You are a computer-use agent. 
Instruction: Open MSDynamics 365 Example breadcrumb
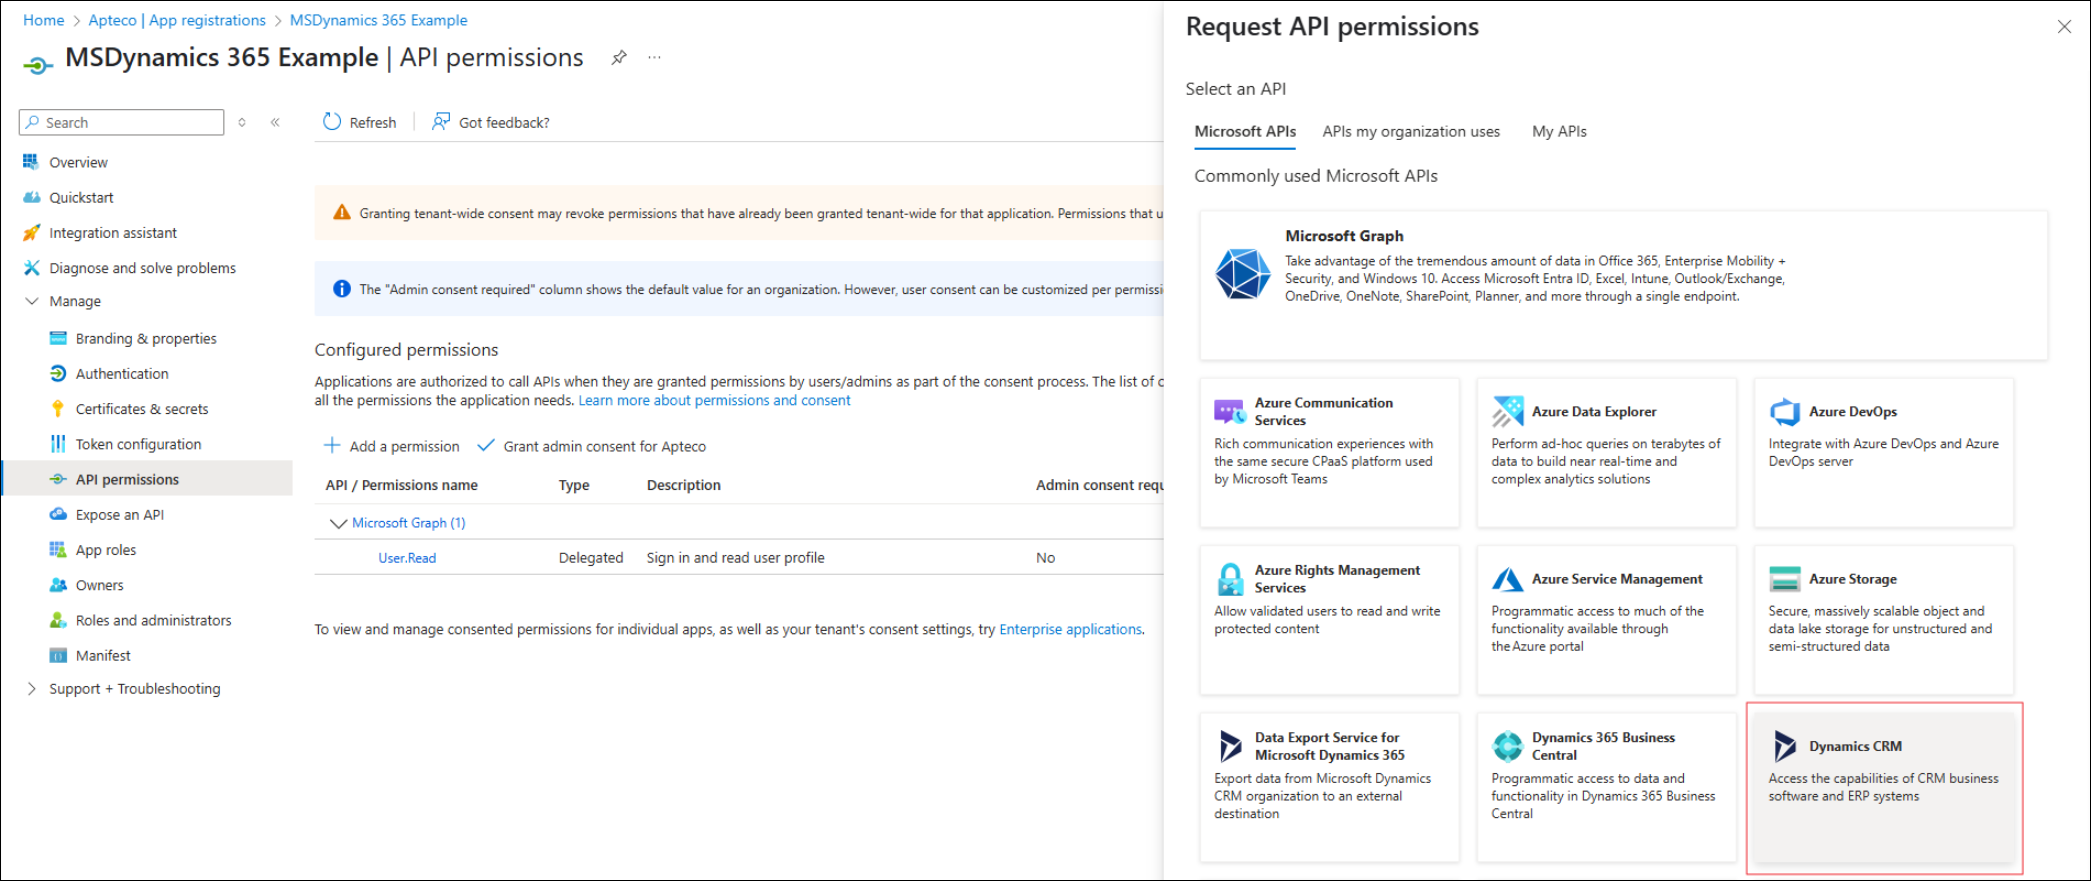point(378,20)
